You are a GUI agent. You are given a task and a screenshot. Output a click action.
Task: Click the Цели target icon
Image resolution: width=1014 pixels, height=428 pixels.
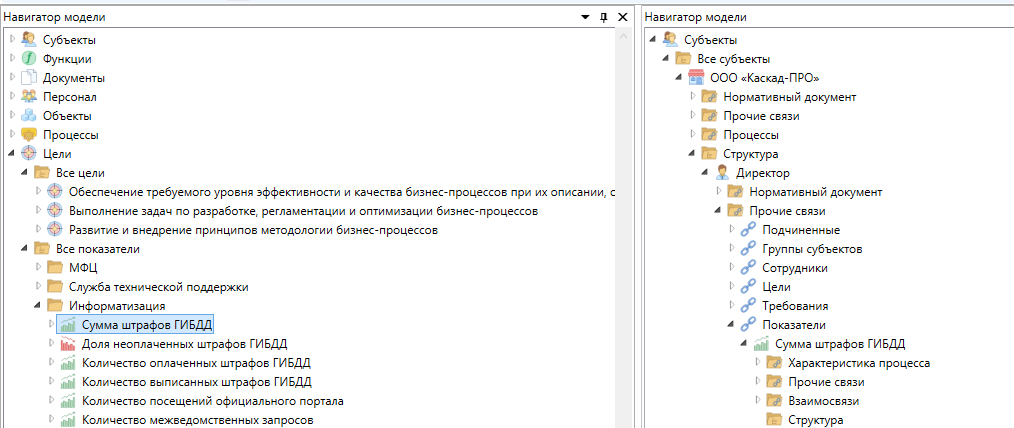click(29, 154)
